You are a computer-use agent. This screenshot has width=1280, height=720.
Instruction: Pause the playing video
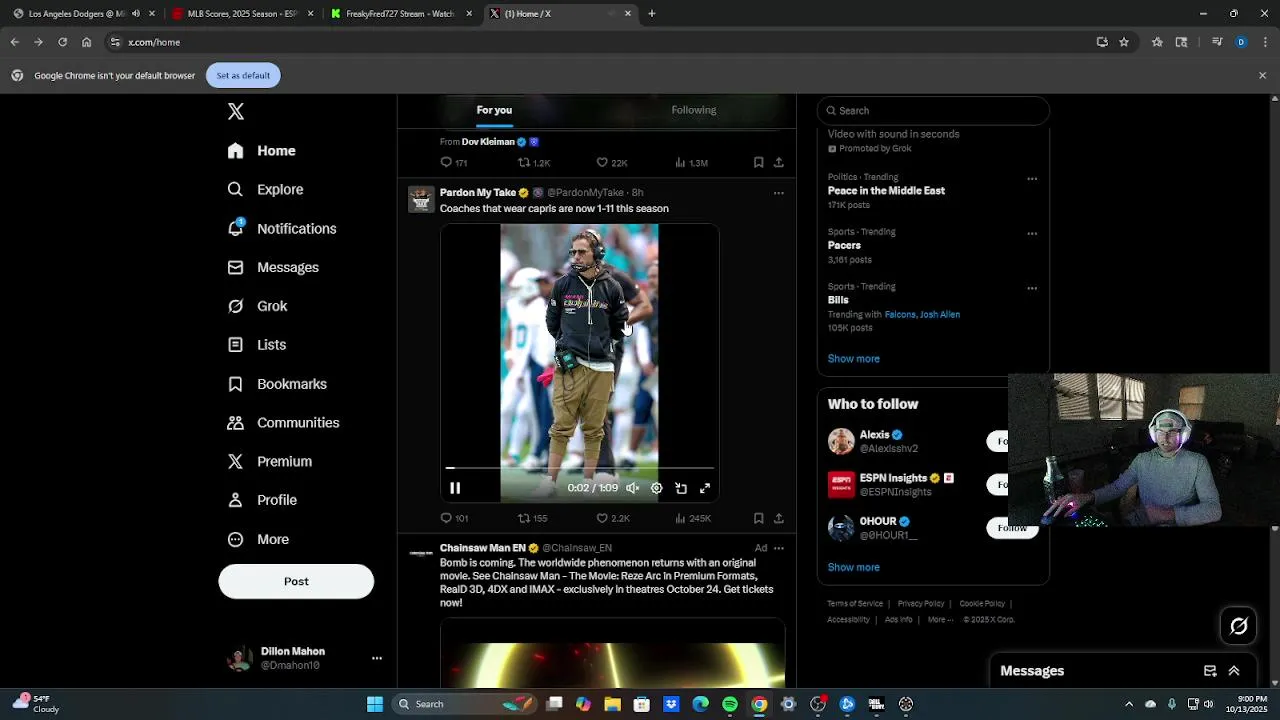[455, 488]
